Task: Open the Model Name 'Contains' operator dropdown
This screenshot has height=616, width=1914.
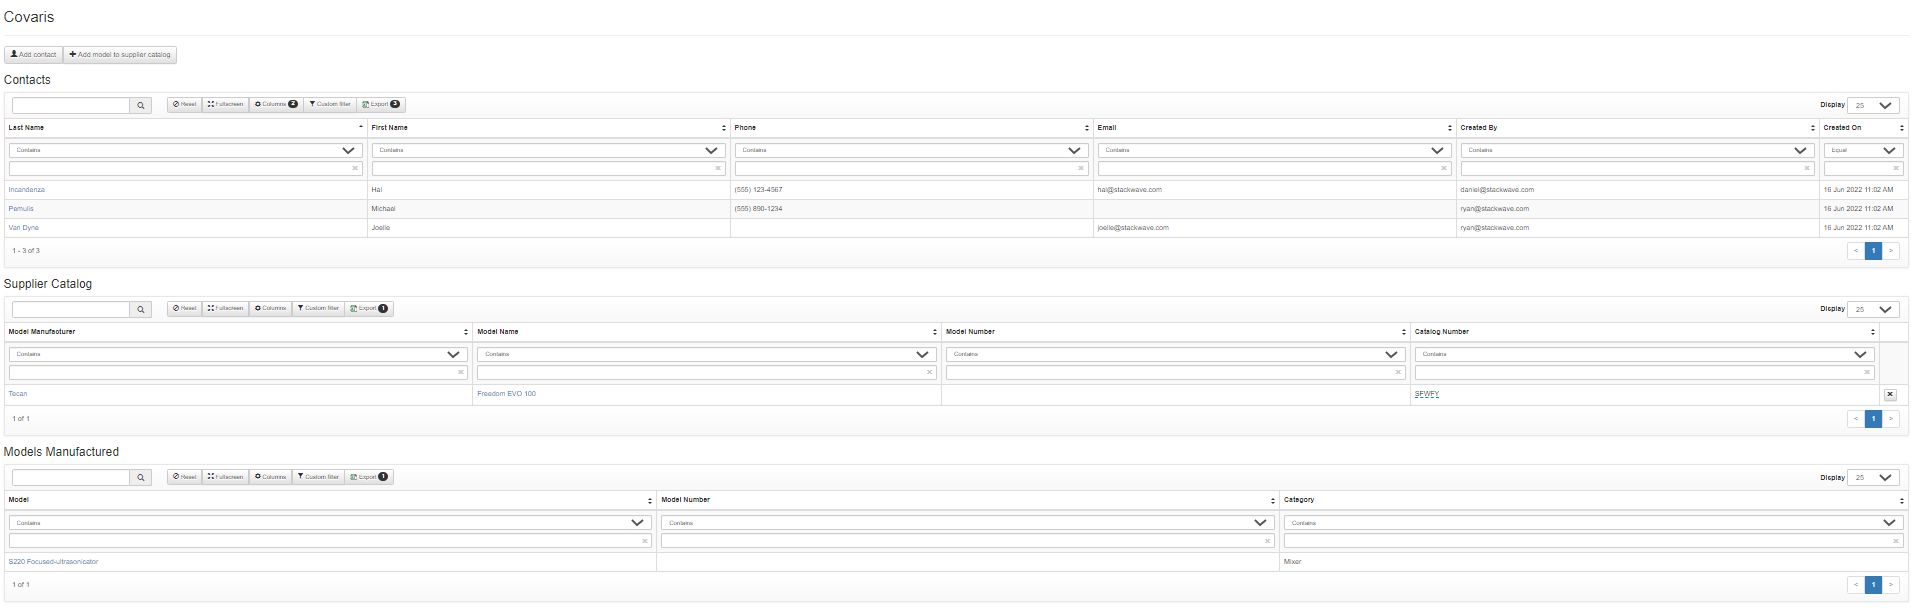Action: tap(706, 354)
